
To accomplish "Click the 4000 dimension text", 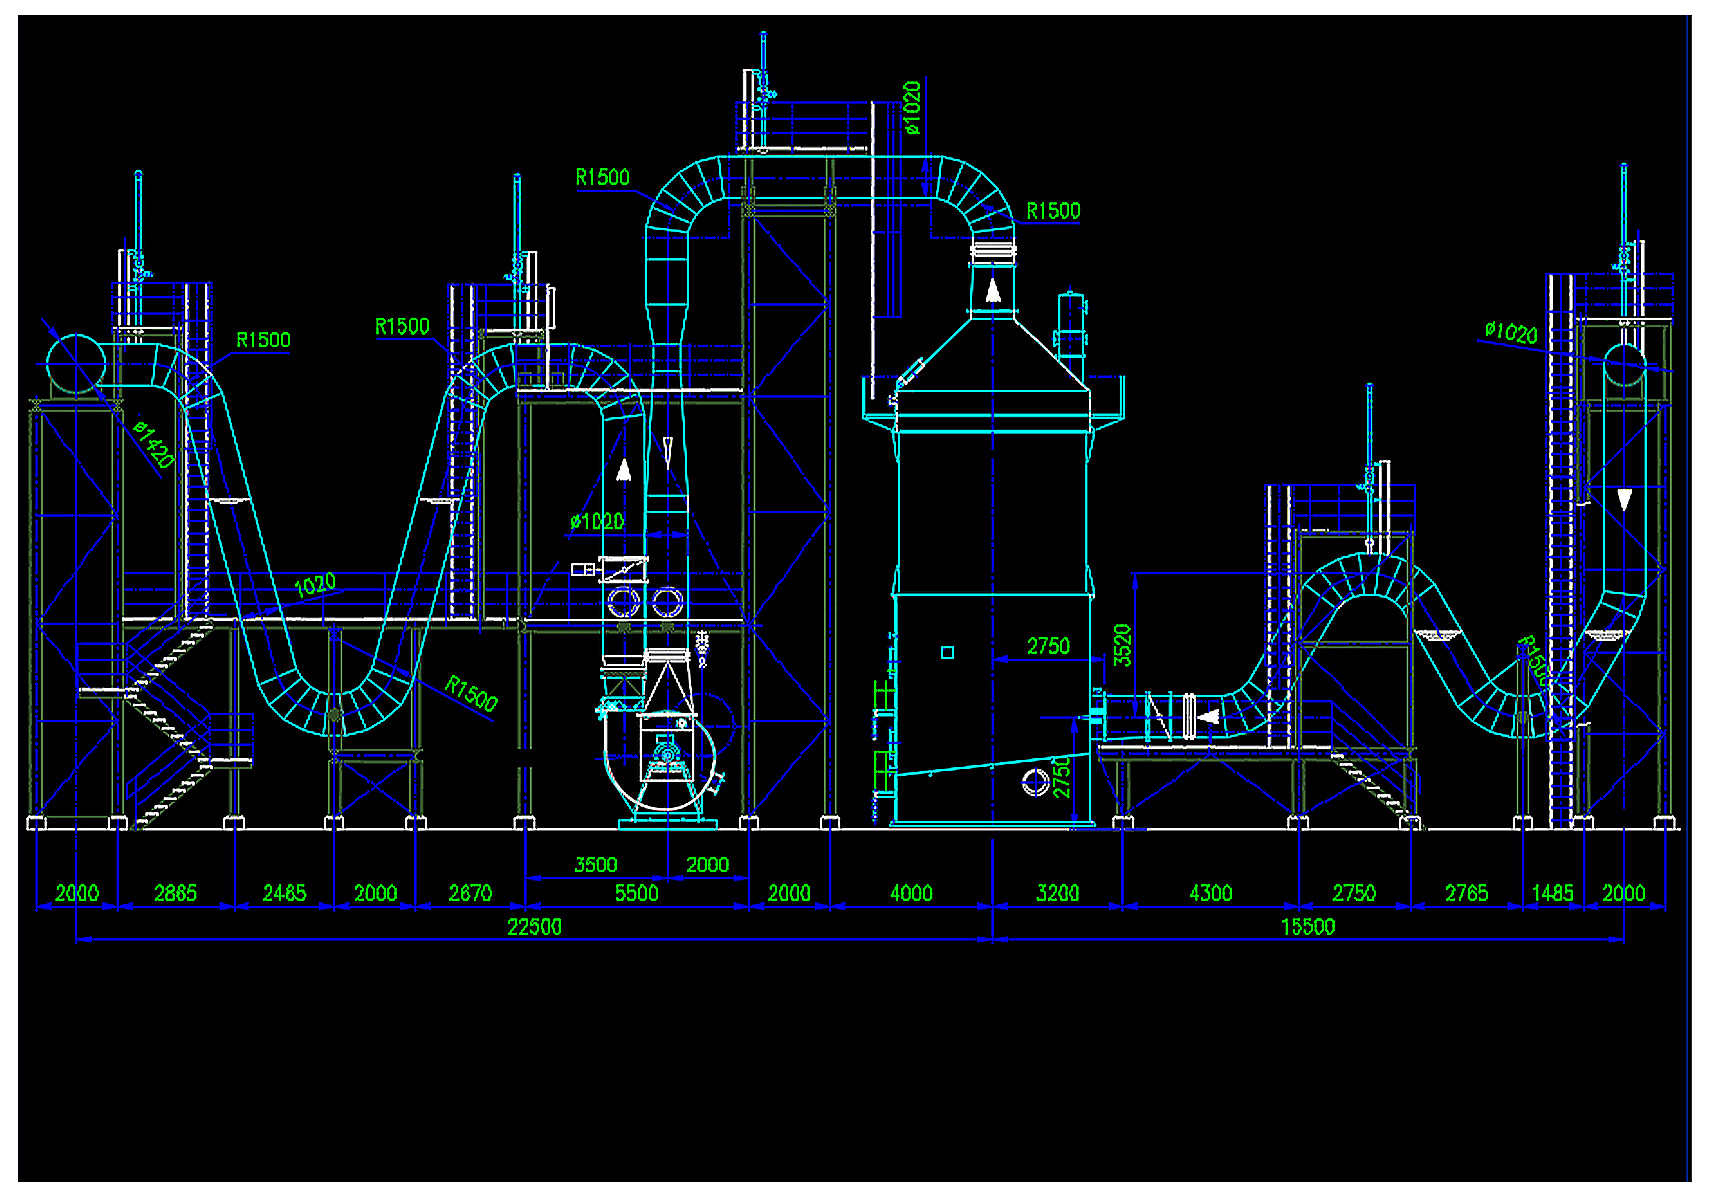I will click(911, 893).
